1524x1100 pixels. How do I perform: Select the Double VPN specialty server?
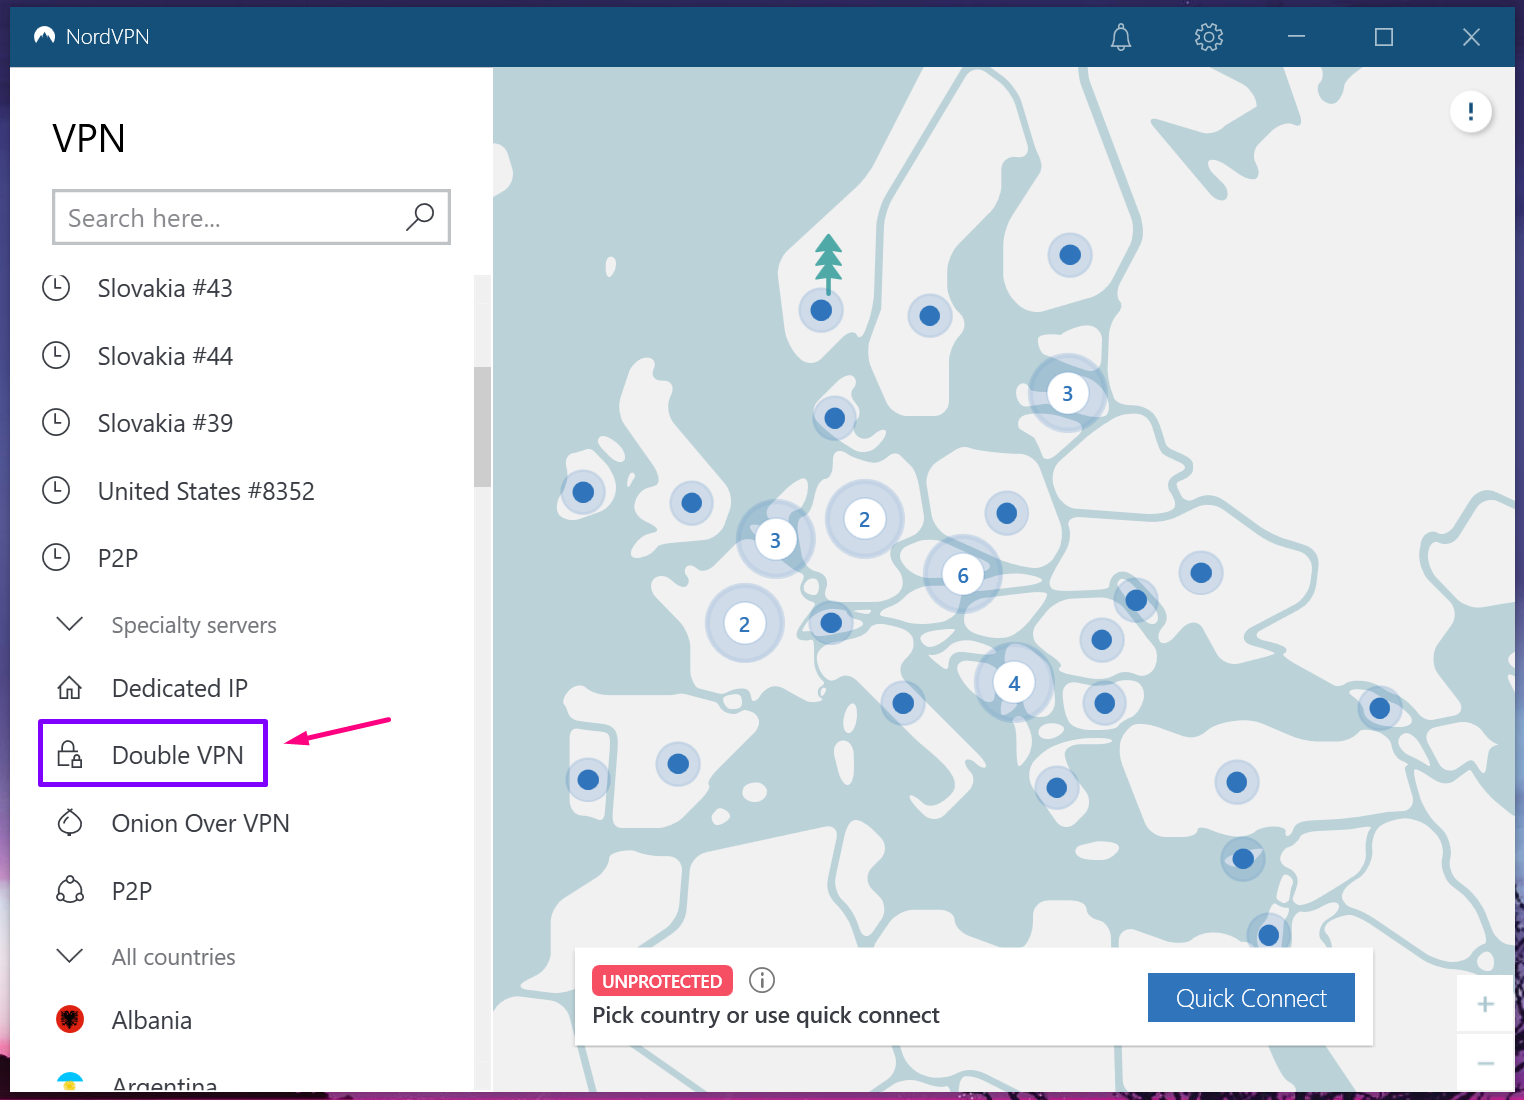[176, 755]
